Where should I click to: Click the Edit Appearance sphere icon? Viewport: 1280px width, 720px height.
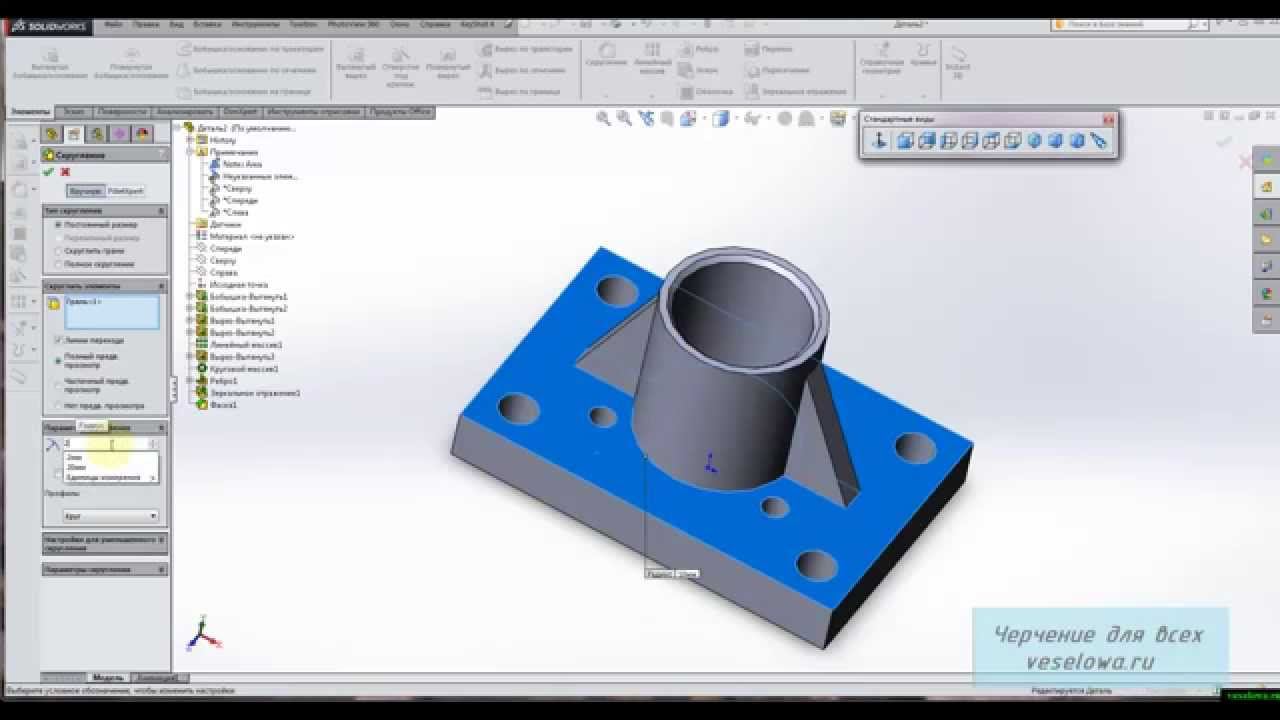coord(784,118)
